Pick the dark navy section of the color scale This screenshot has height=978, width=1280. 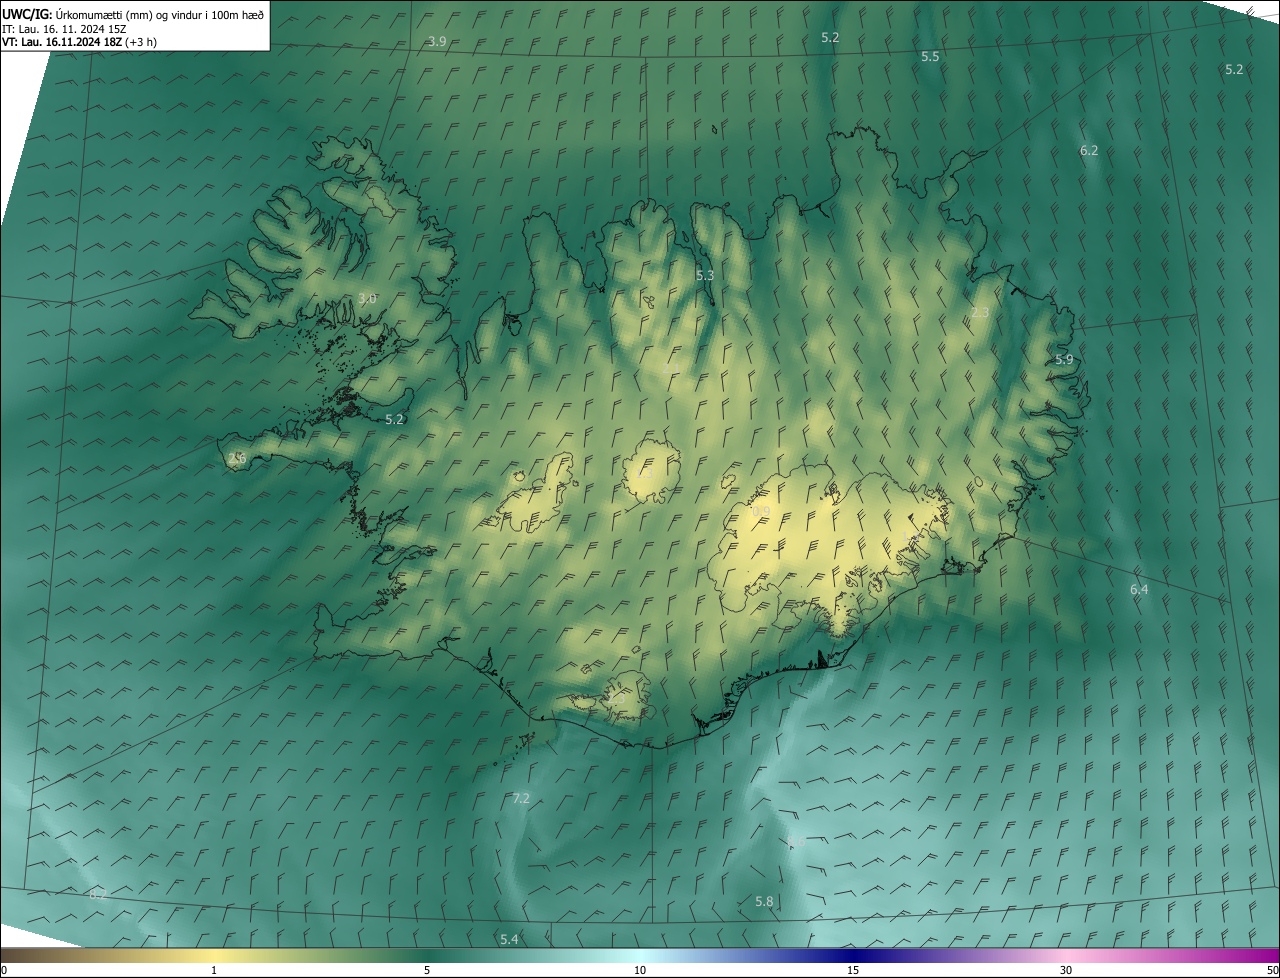tap(853, 955)
